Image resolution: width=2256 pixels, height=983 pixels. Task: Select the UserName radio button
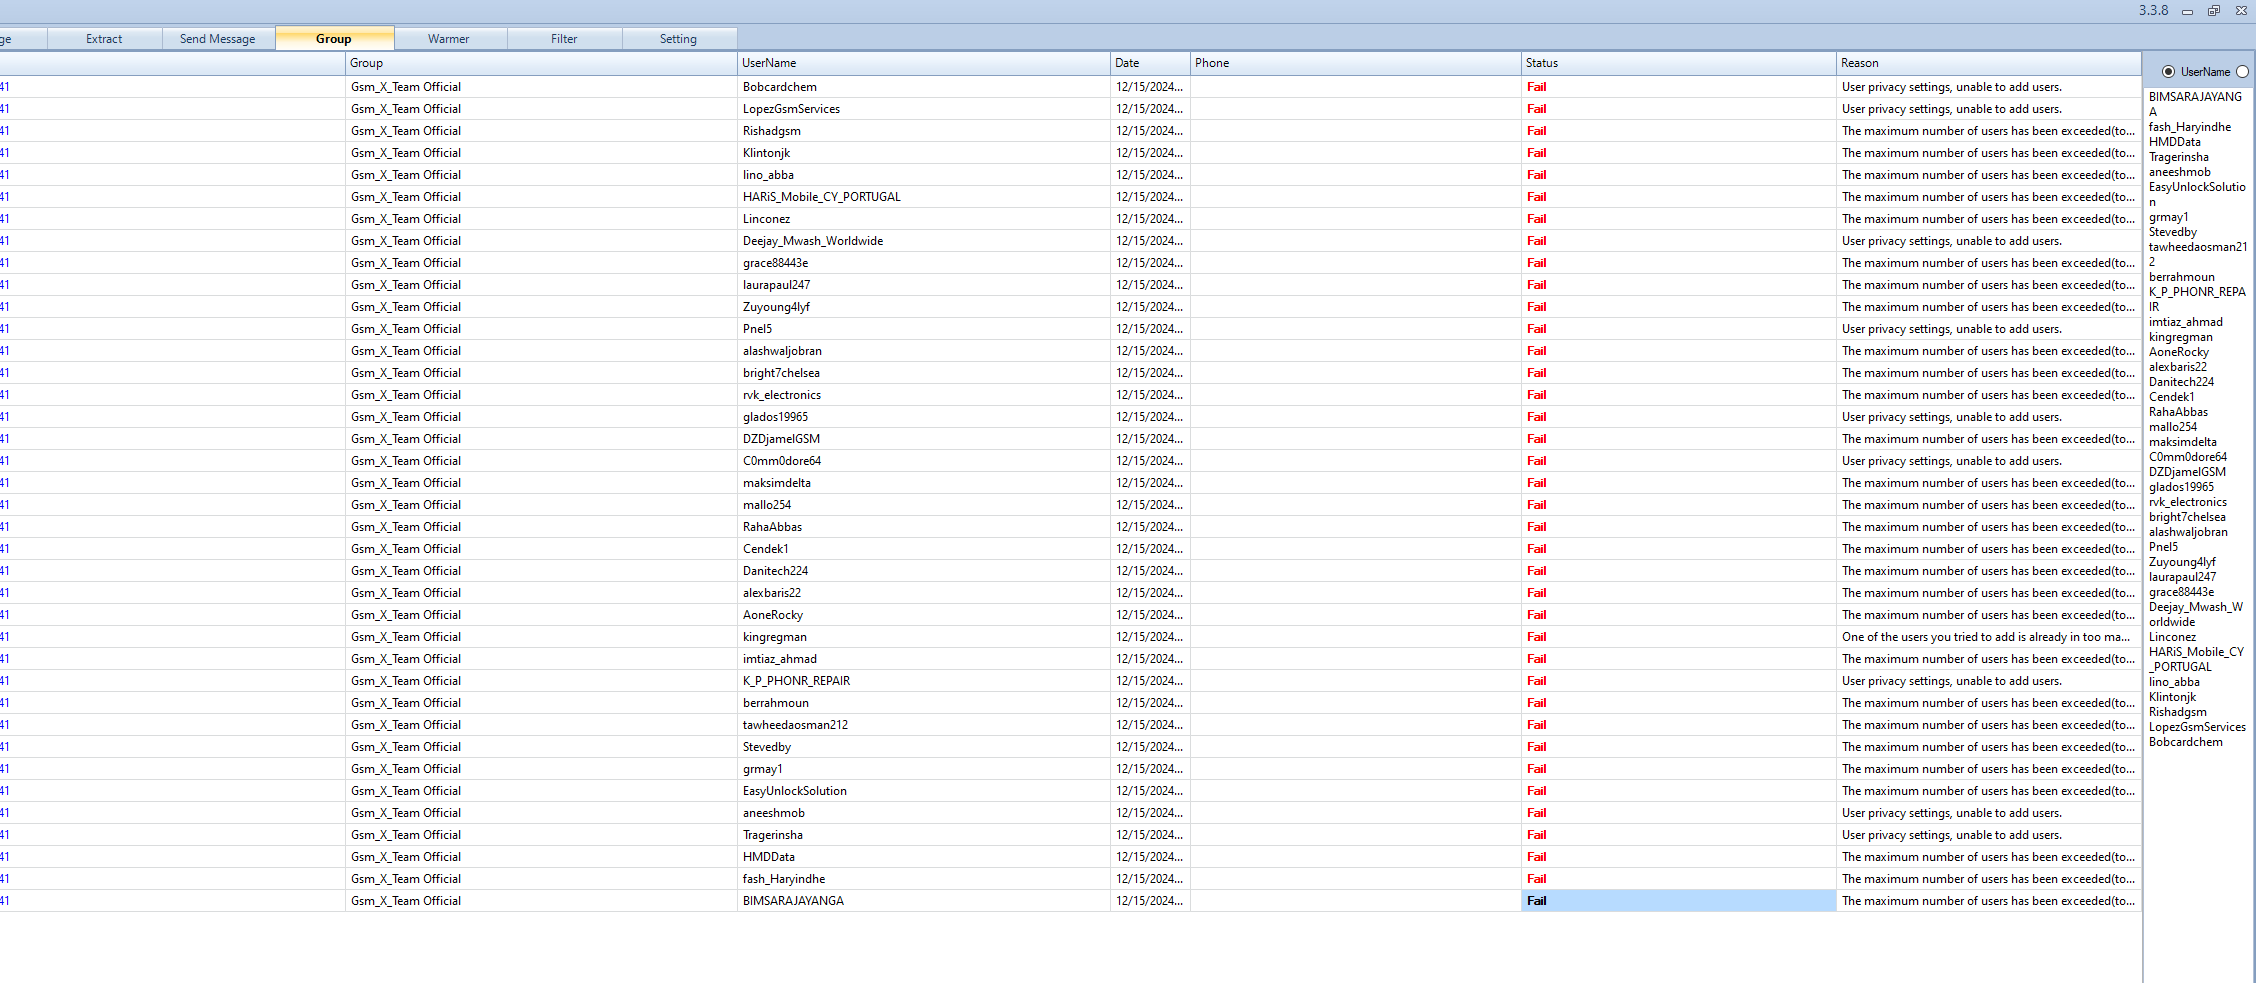point(2168,72)
